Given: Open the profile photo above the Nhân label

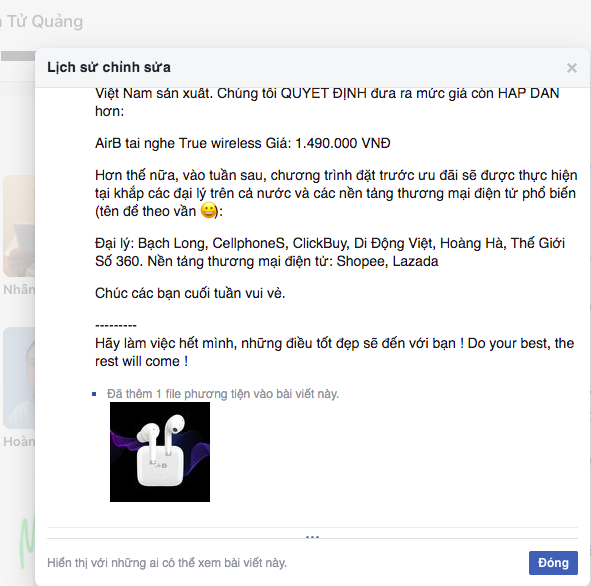Looking at the screenshot, I should point(19,225).
